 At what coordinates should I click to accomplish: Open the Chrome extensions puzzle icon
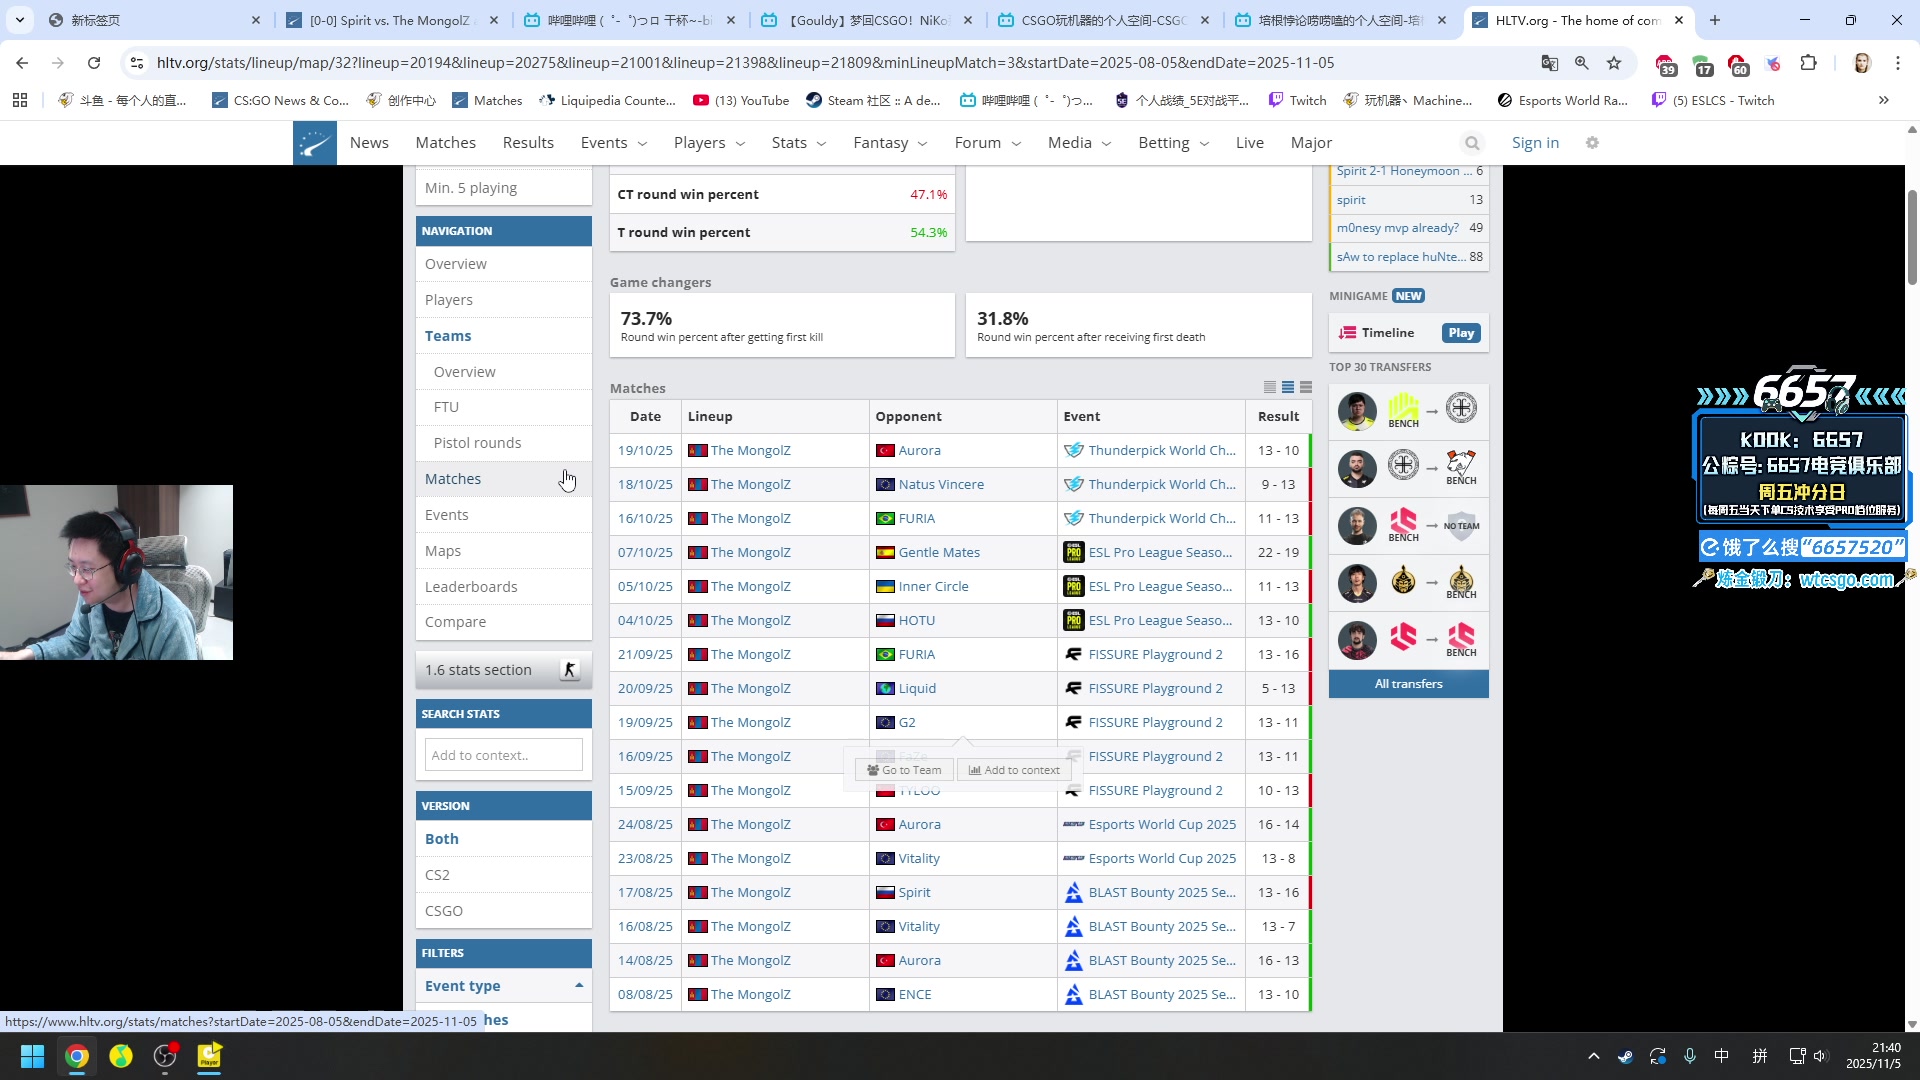1808,63
